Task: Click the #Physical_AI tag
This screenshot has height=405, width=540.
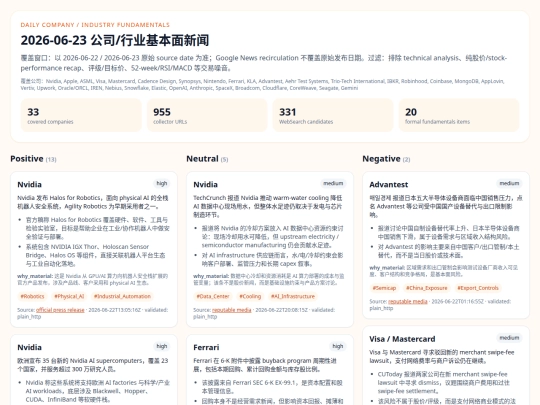Action: [x=69, y=296]
